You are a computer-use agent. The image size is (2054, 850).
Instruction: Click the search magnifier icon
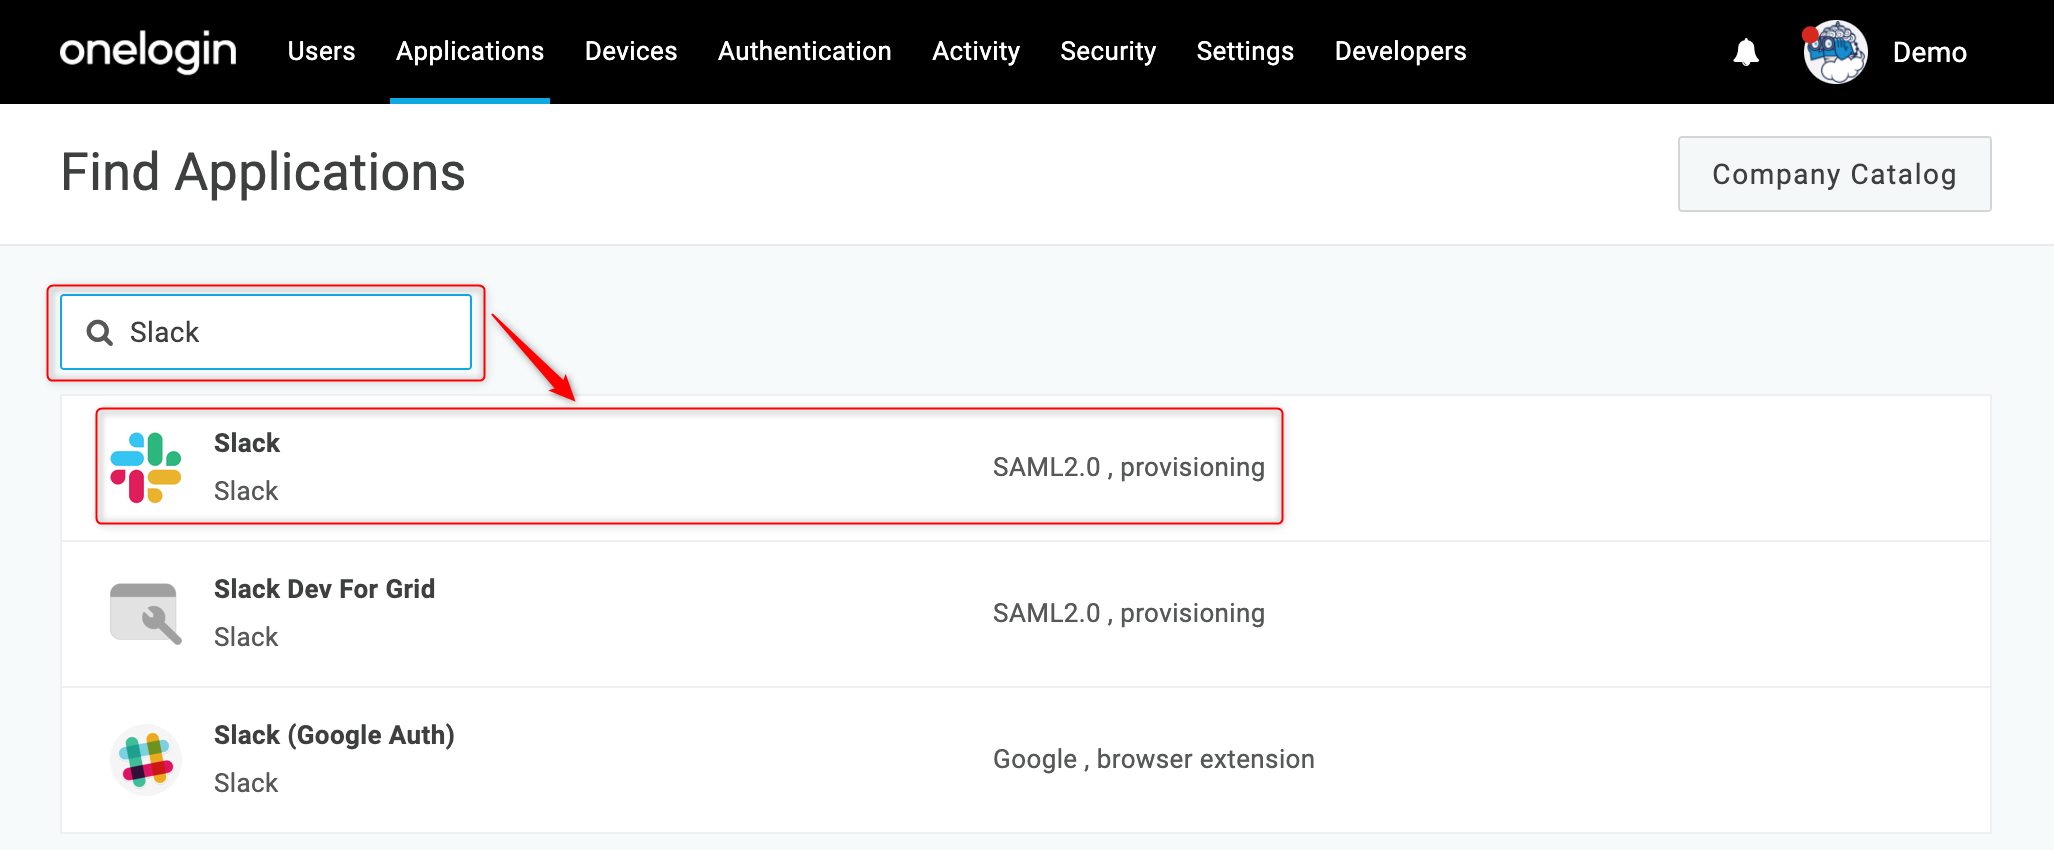point(100,332)
